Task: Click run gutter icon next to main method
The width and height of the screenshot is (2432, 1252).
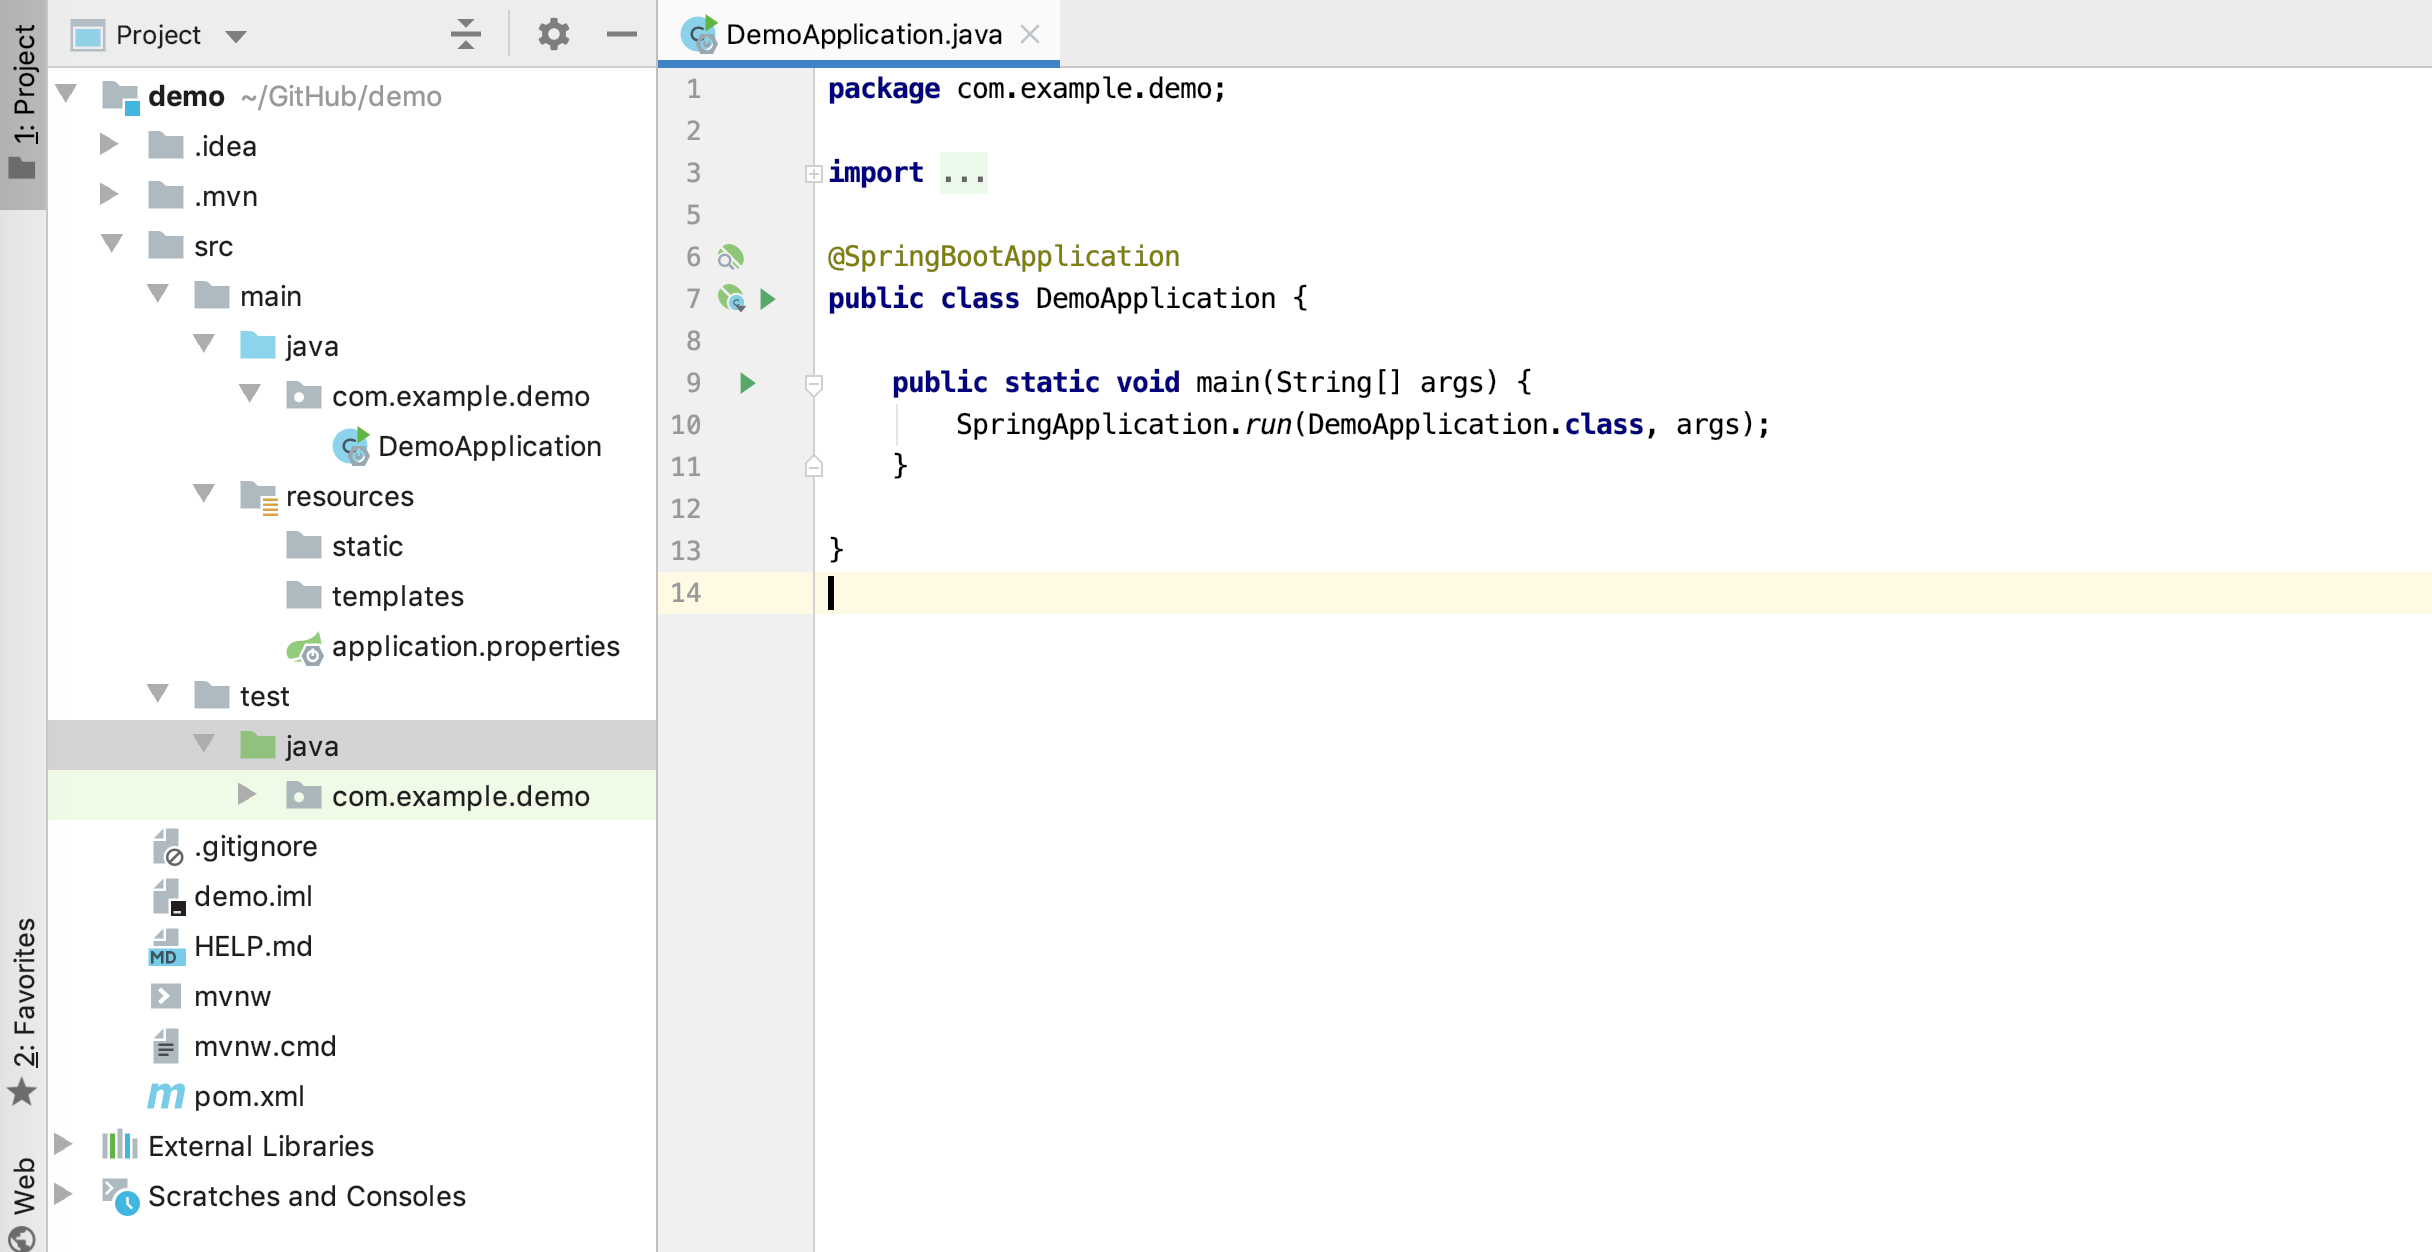Action: [747, 383]
